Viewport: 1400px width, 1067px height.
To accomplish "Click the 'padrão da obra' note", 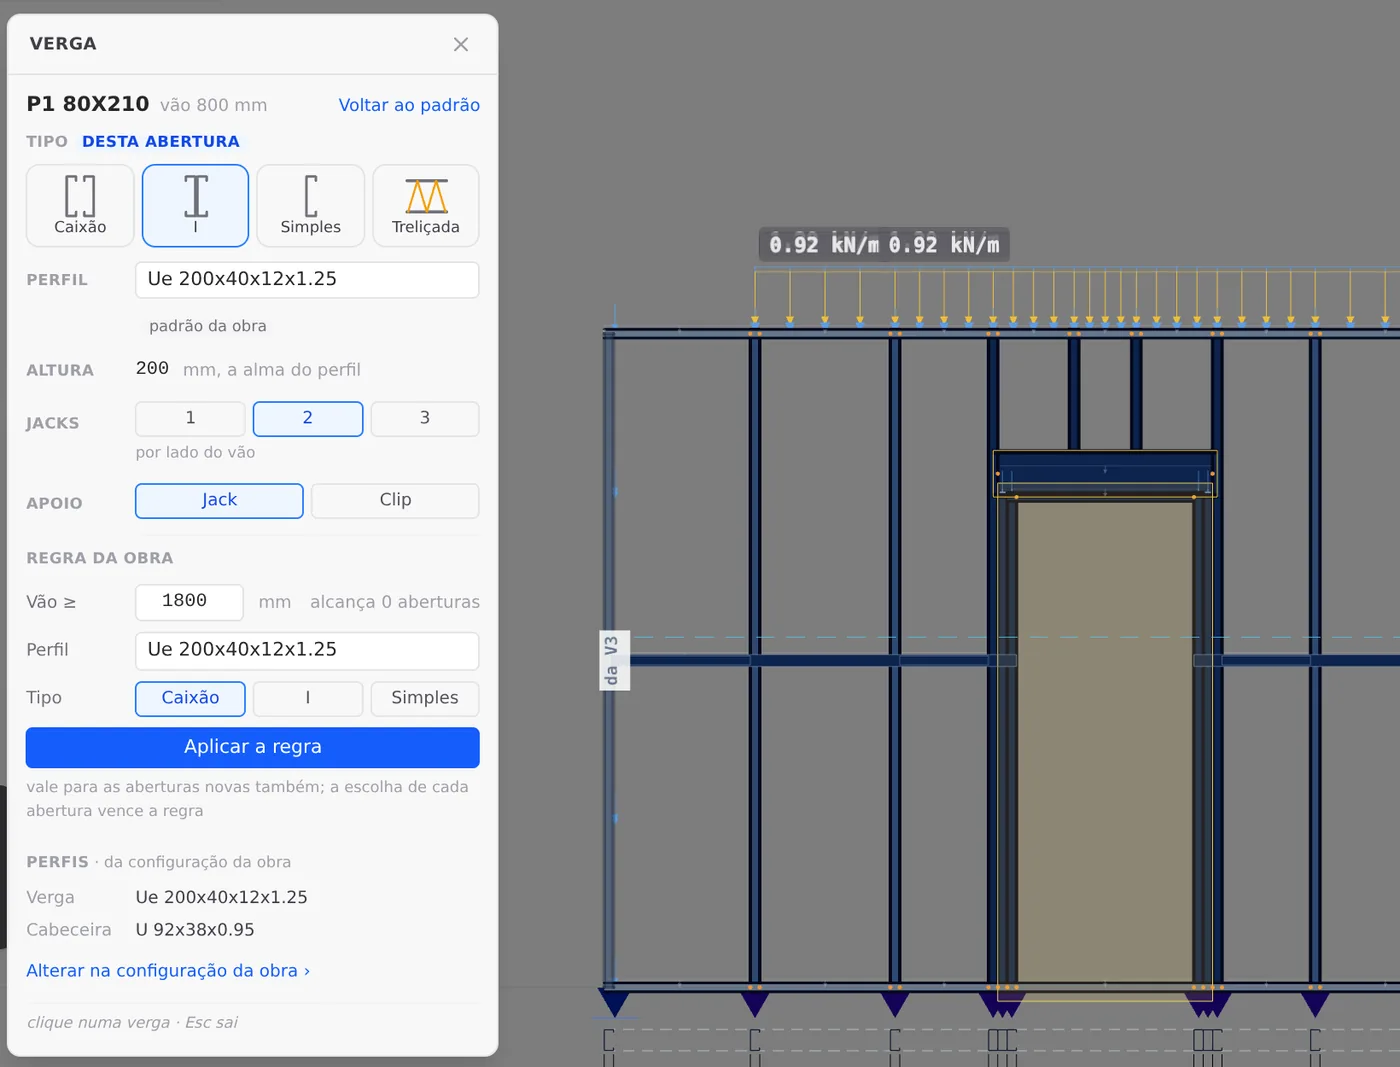I will (208, 326).
